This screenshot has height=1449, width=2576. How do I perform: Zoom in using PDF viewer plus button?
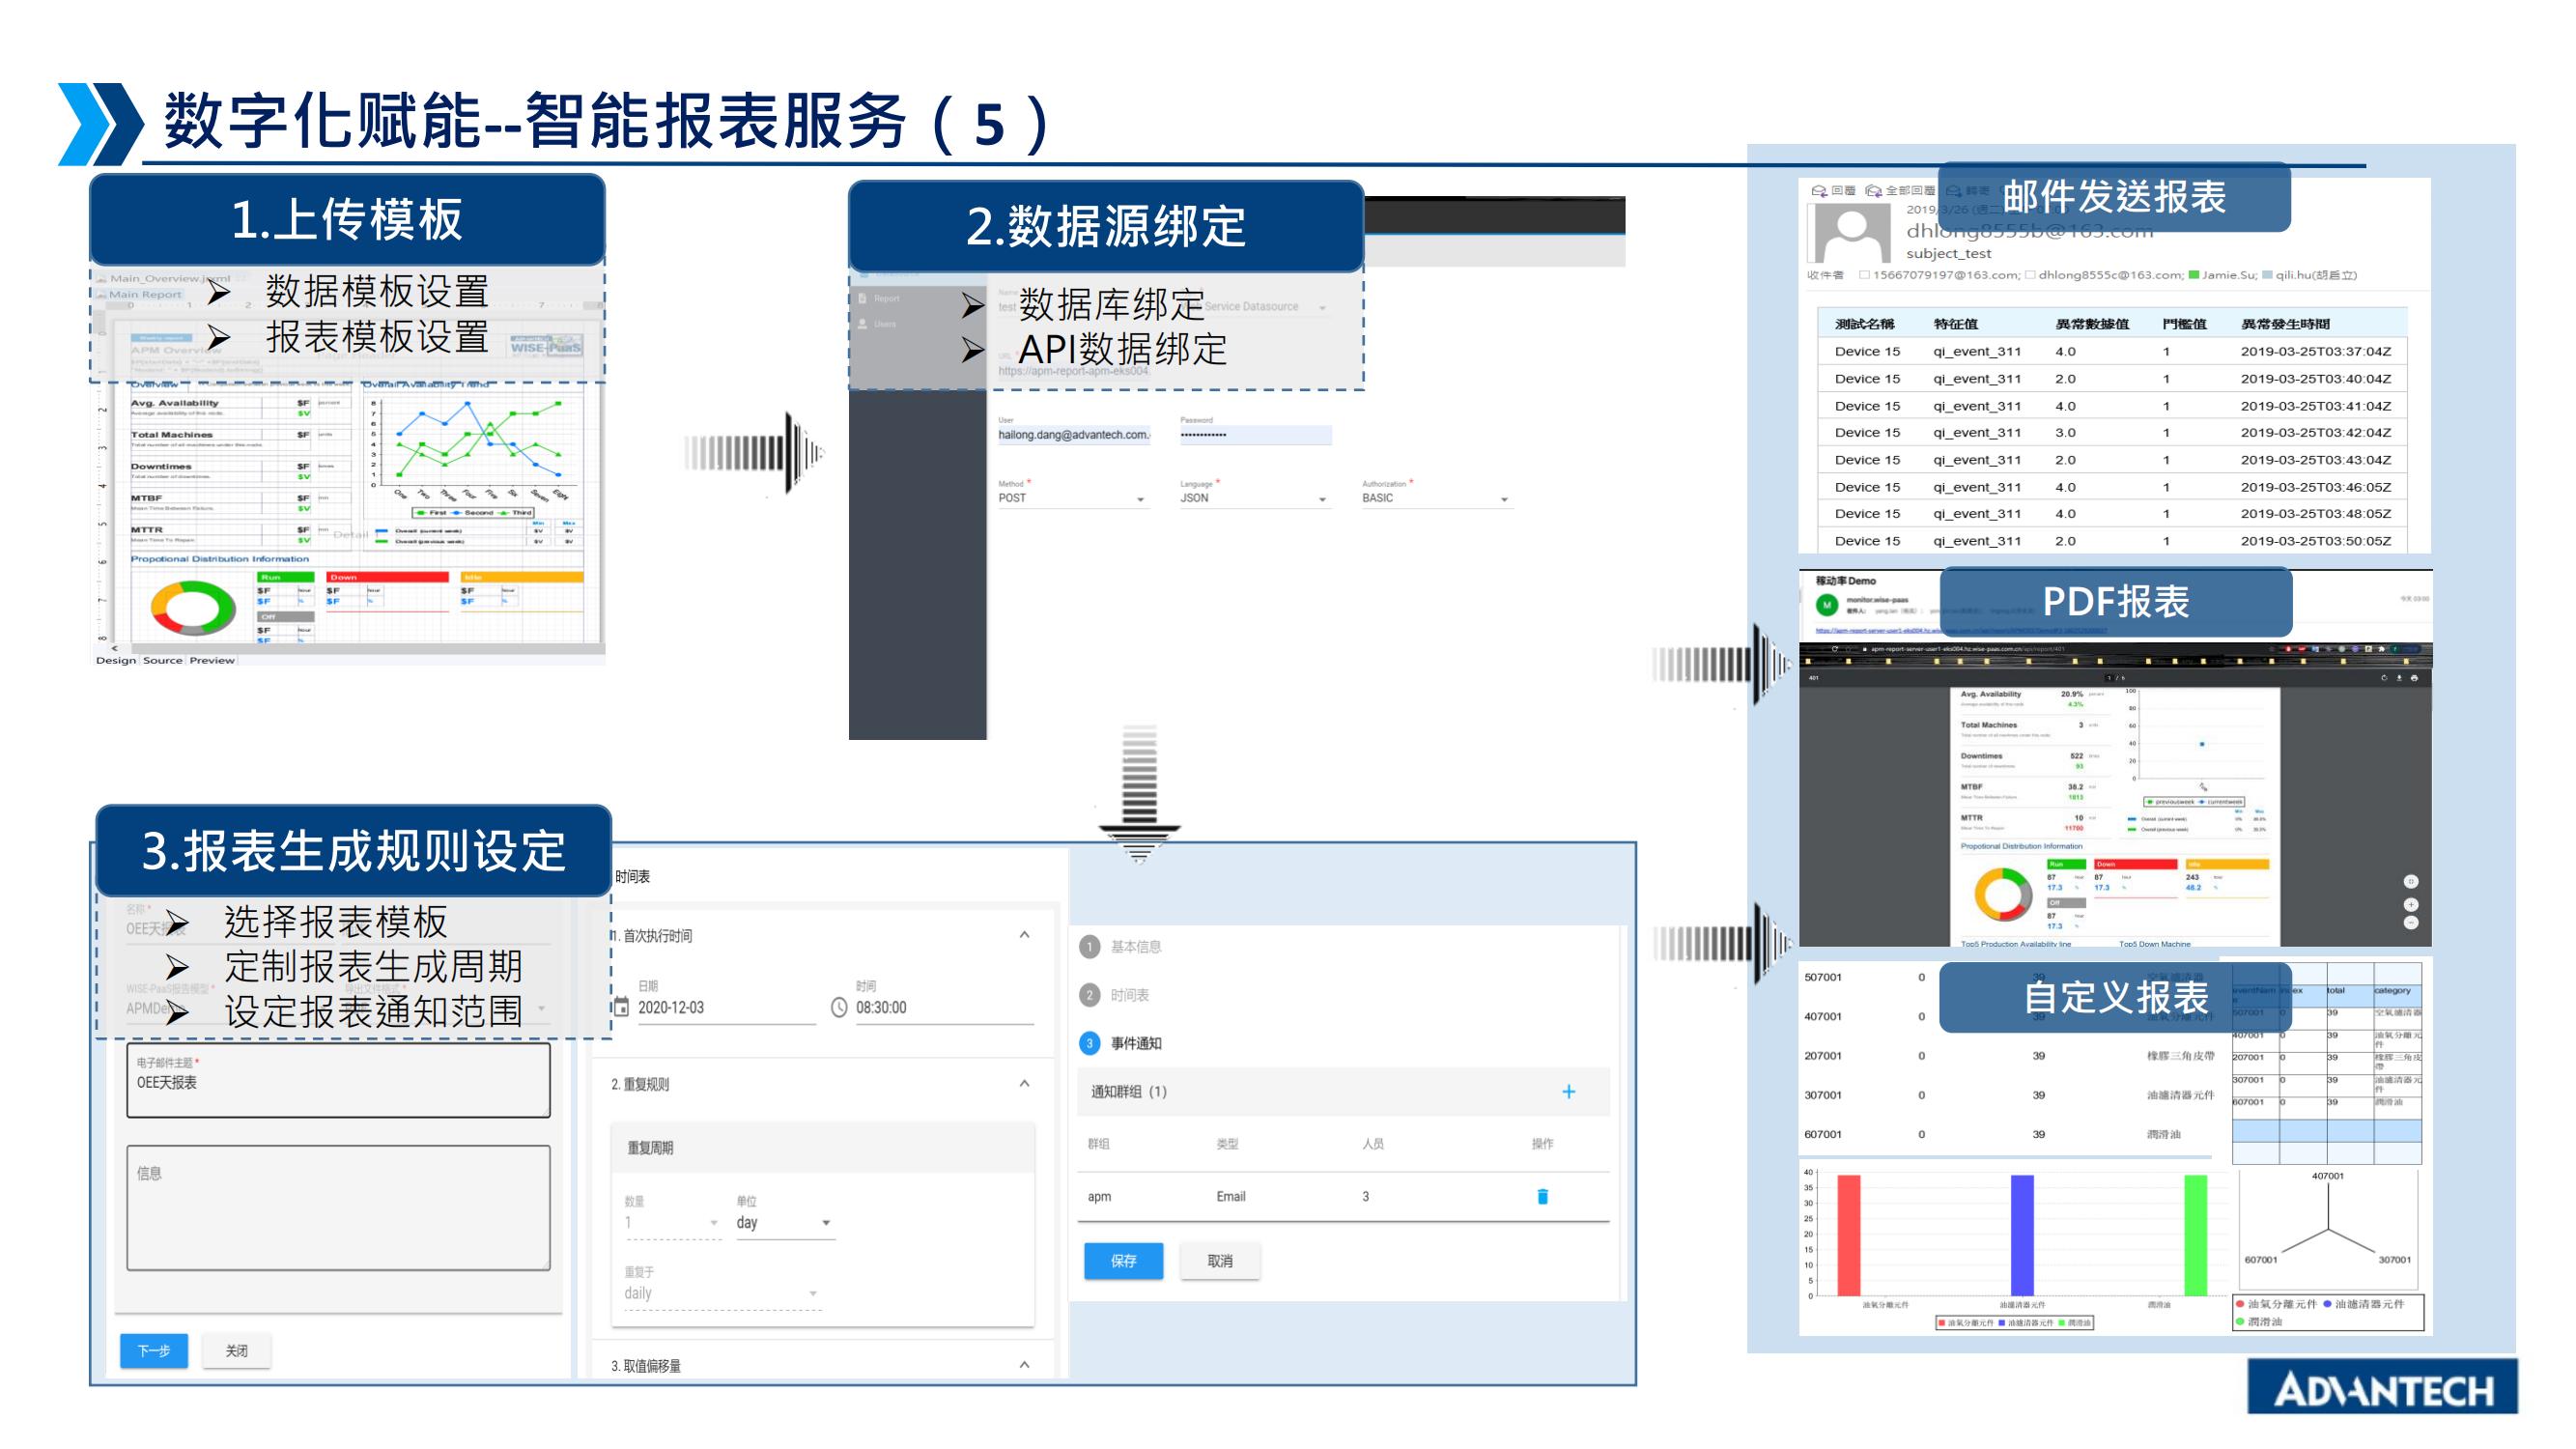point(2411,904)
